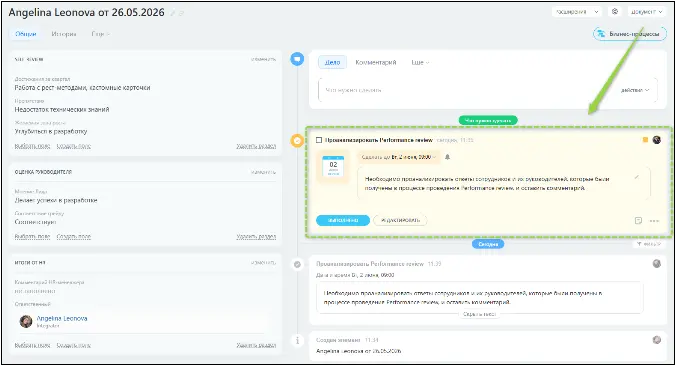Open the 'действия' dropdown in the task input
The image size is (677, 367).
635,90
